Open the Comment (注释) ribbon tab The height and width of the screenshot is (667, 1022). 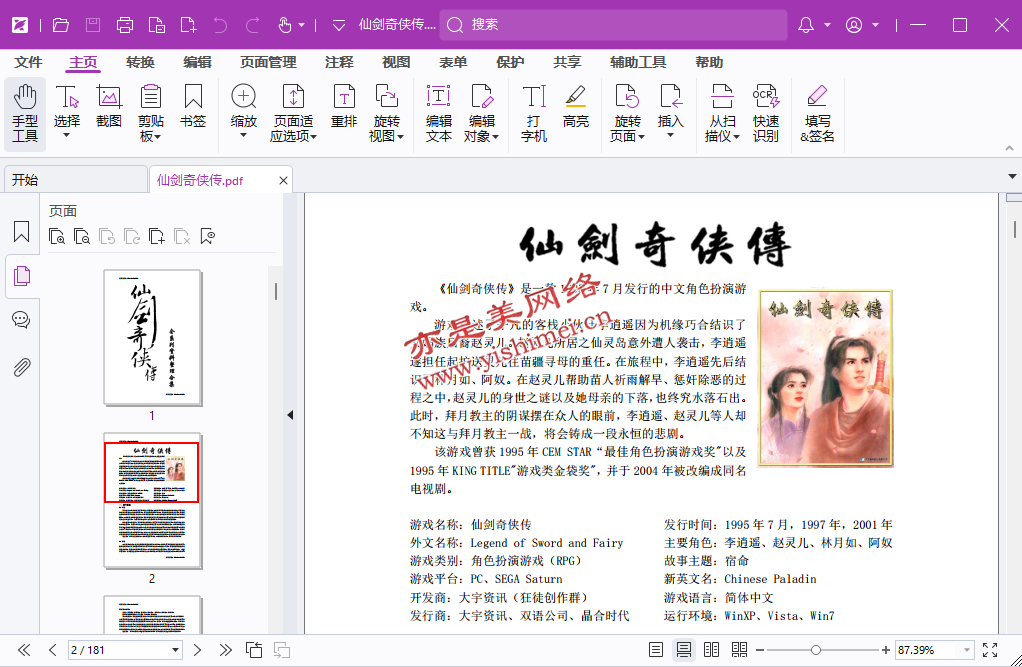[339, 62]
